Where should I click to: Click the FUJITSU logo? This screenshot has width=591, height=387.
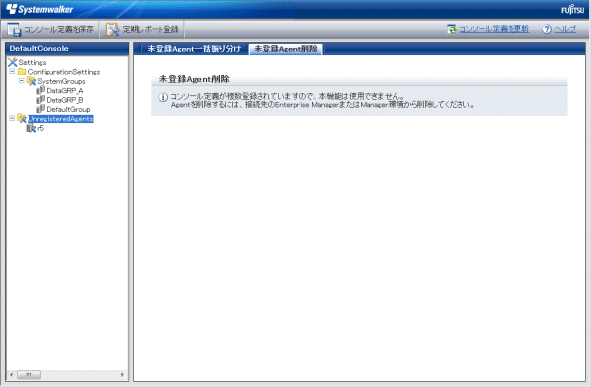[x=573, y=9]
